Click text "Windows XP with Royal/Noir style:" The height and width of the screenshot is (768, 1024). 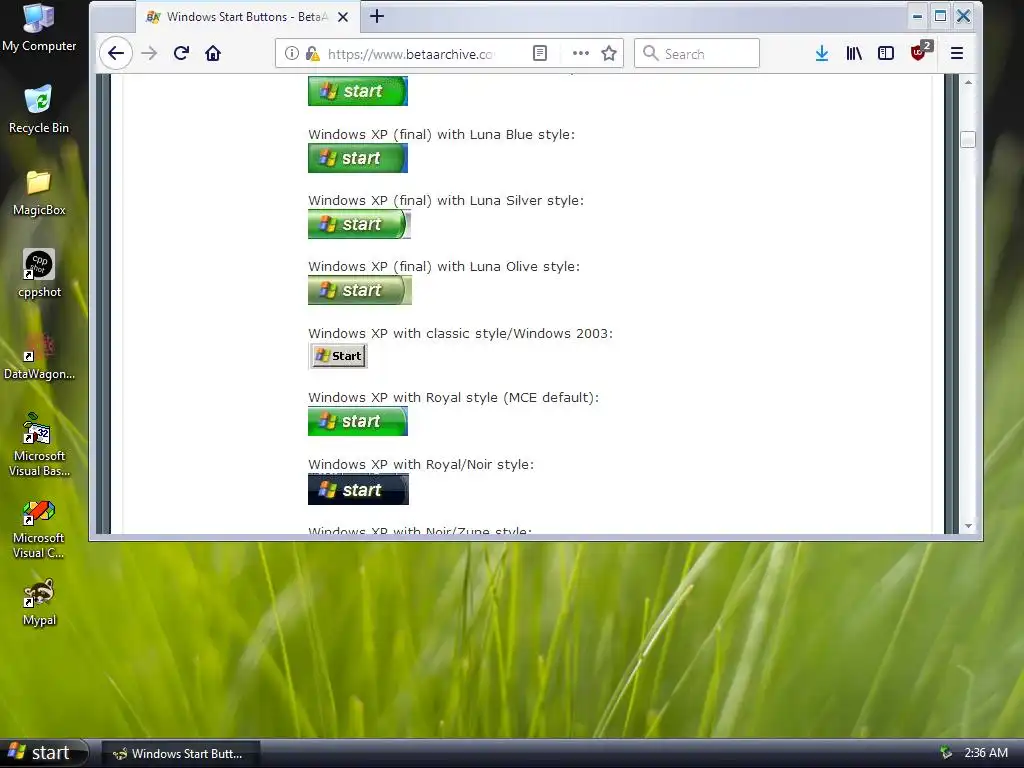421,464
